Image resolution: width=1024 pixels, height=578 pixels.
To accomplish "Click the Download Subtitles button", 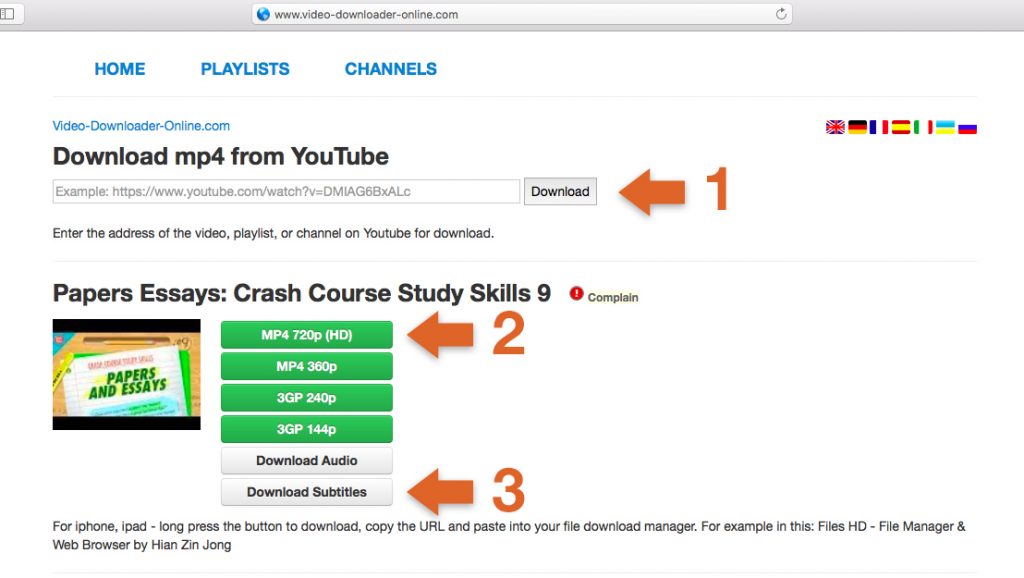I will point(306,492).
